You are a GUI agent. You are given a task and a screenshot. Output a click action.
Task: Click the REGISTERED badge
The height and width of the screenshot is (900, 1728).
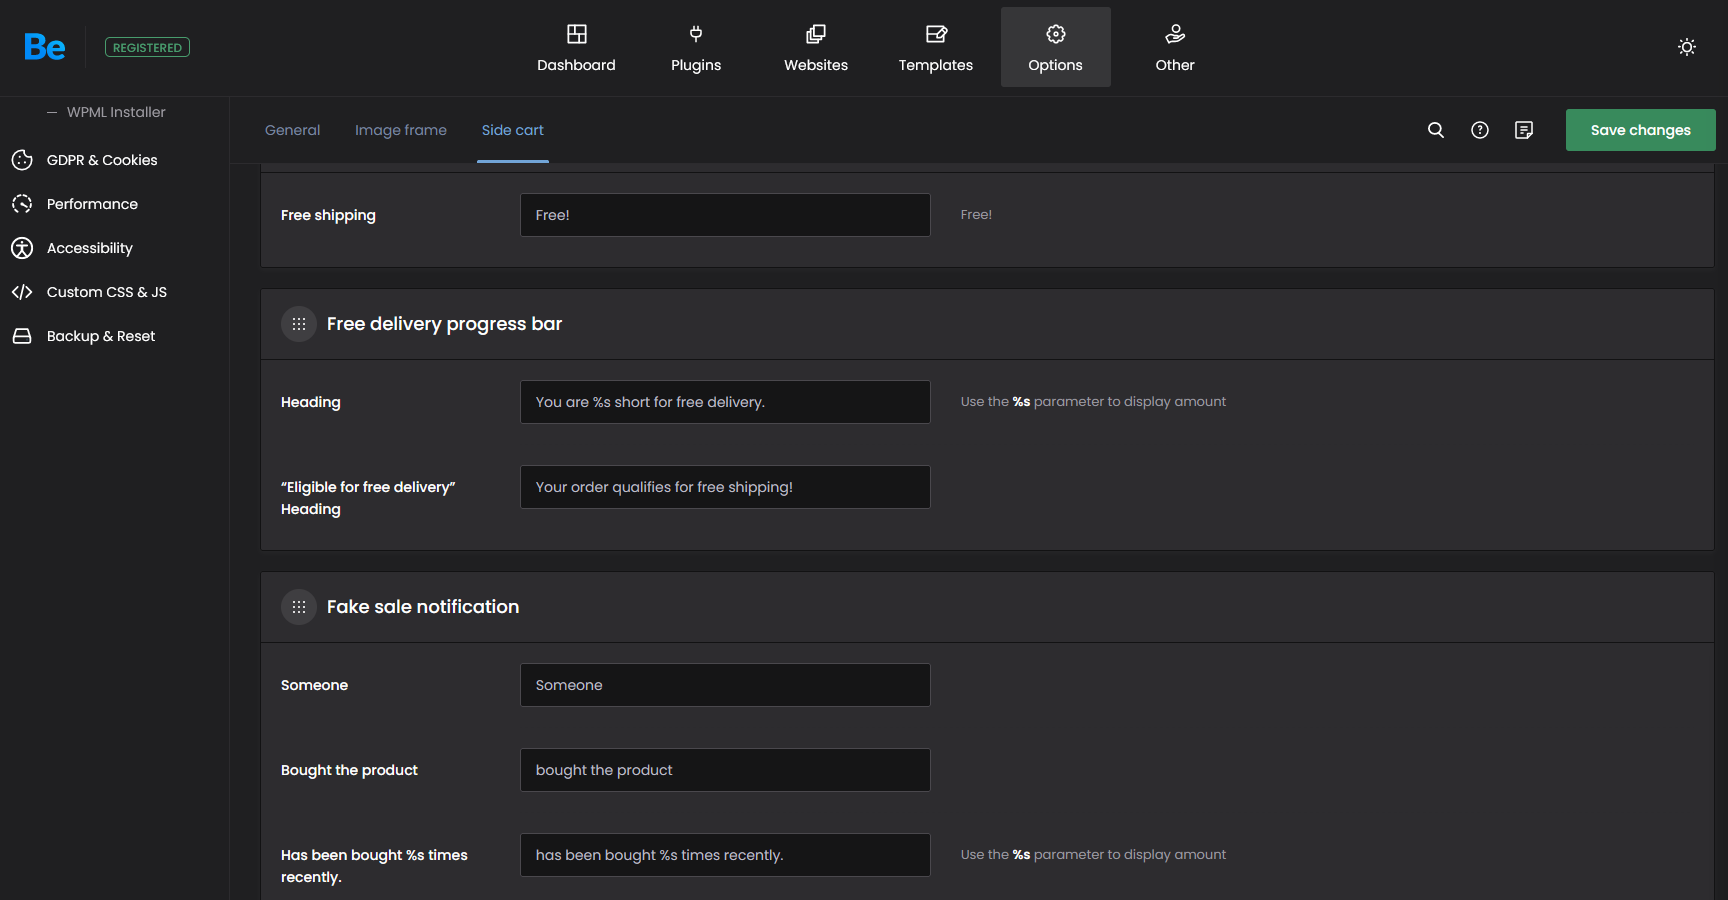147,47
